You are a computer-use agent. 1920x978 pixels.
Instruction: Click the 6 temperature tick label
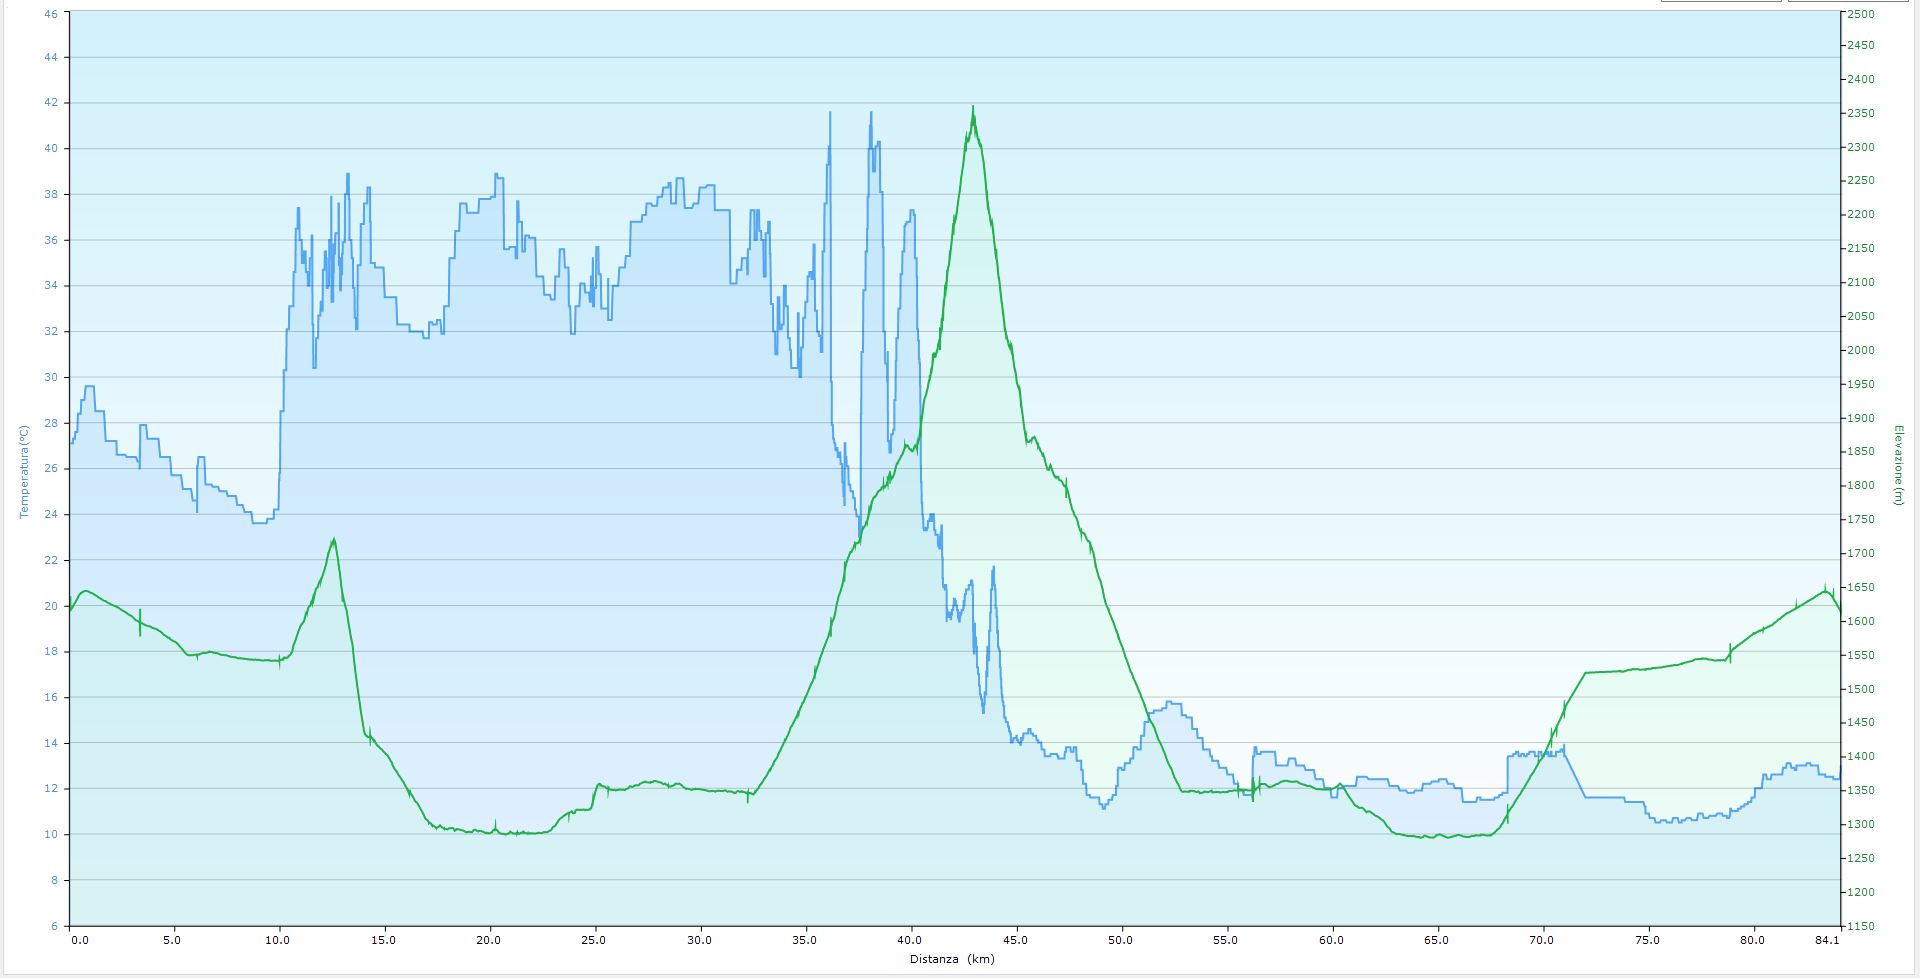(54, 926)
